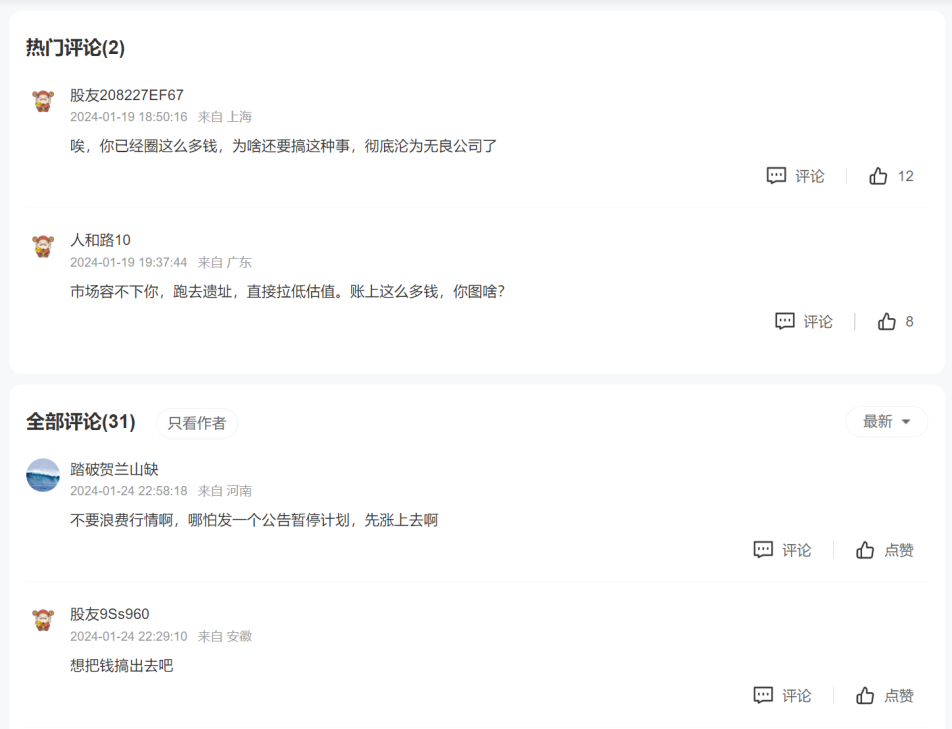Open 踏破贺兰山缺's wave avatar
Screen dimensions: 952x729
pyautogui.click(x=43, y=475)
